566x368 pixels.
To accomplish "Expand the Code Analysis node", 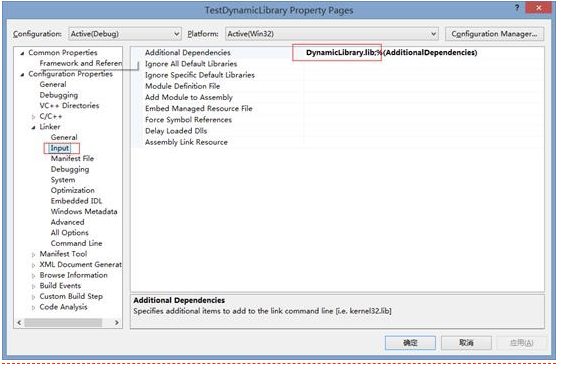I will click(34, 308).
